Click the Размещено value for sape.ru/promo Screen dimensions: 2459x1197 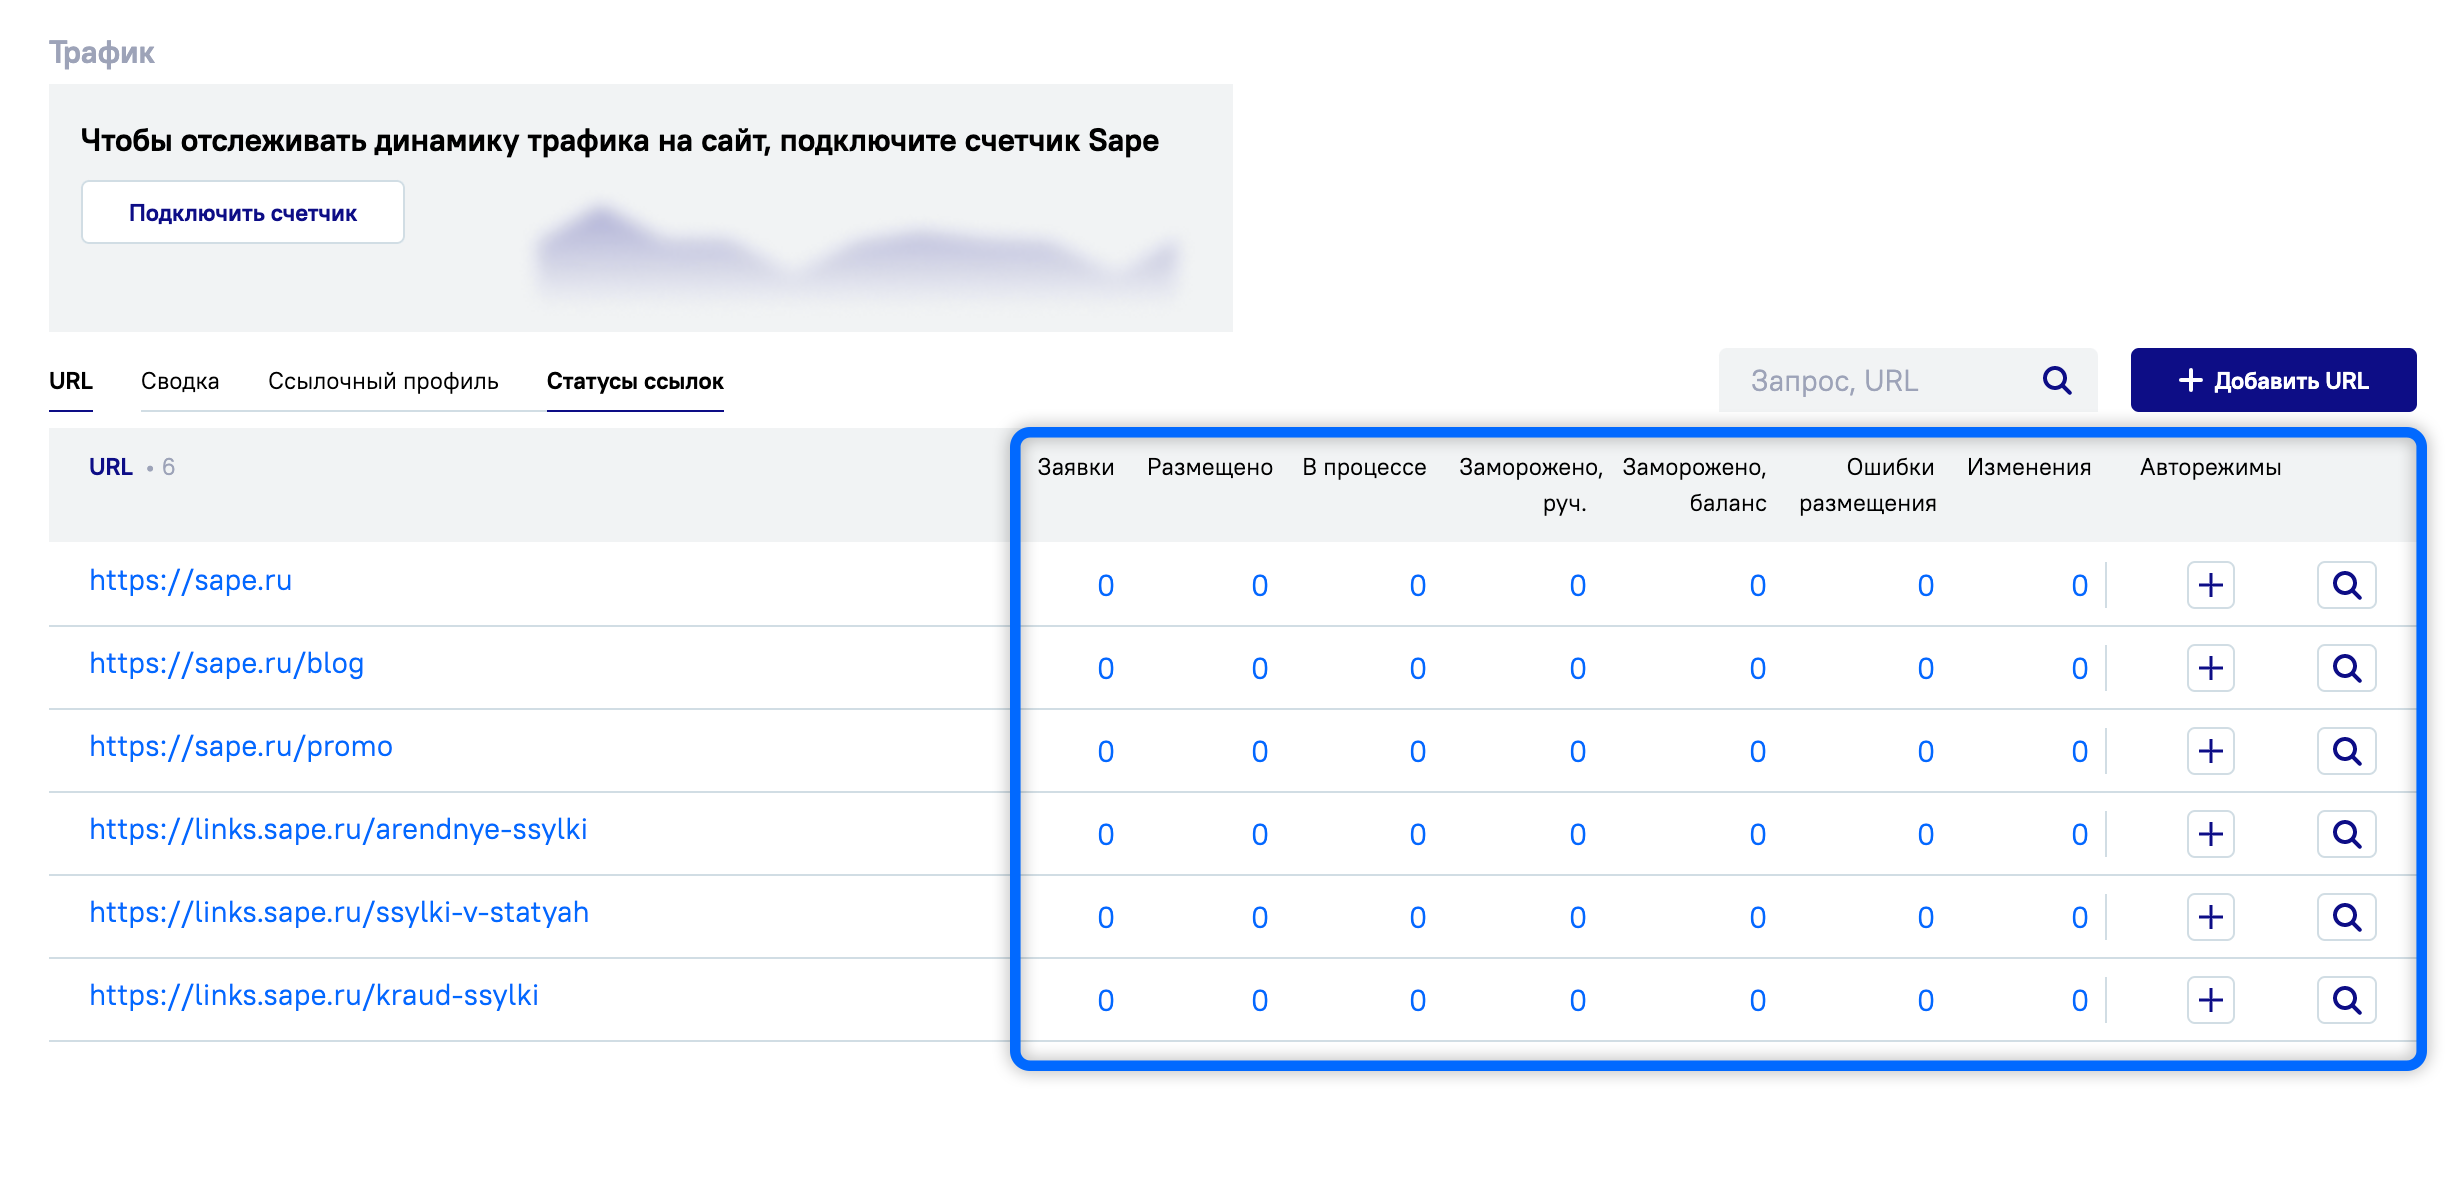(x=1259, y=751)
